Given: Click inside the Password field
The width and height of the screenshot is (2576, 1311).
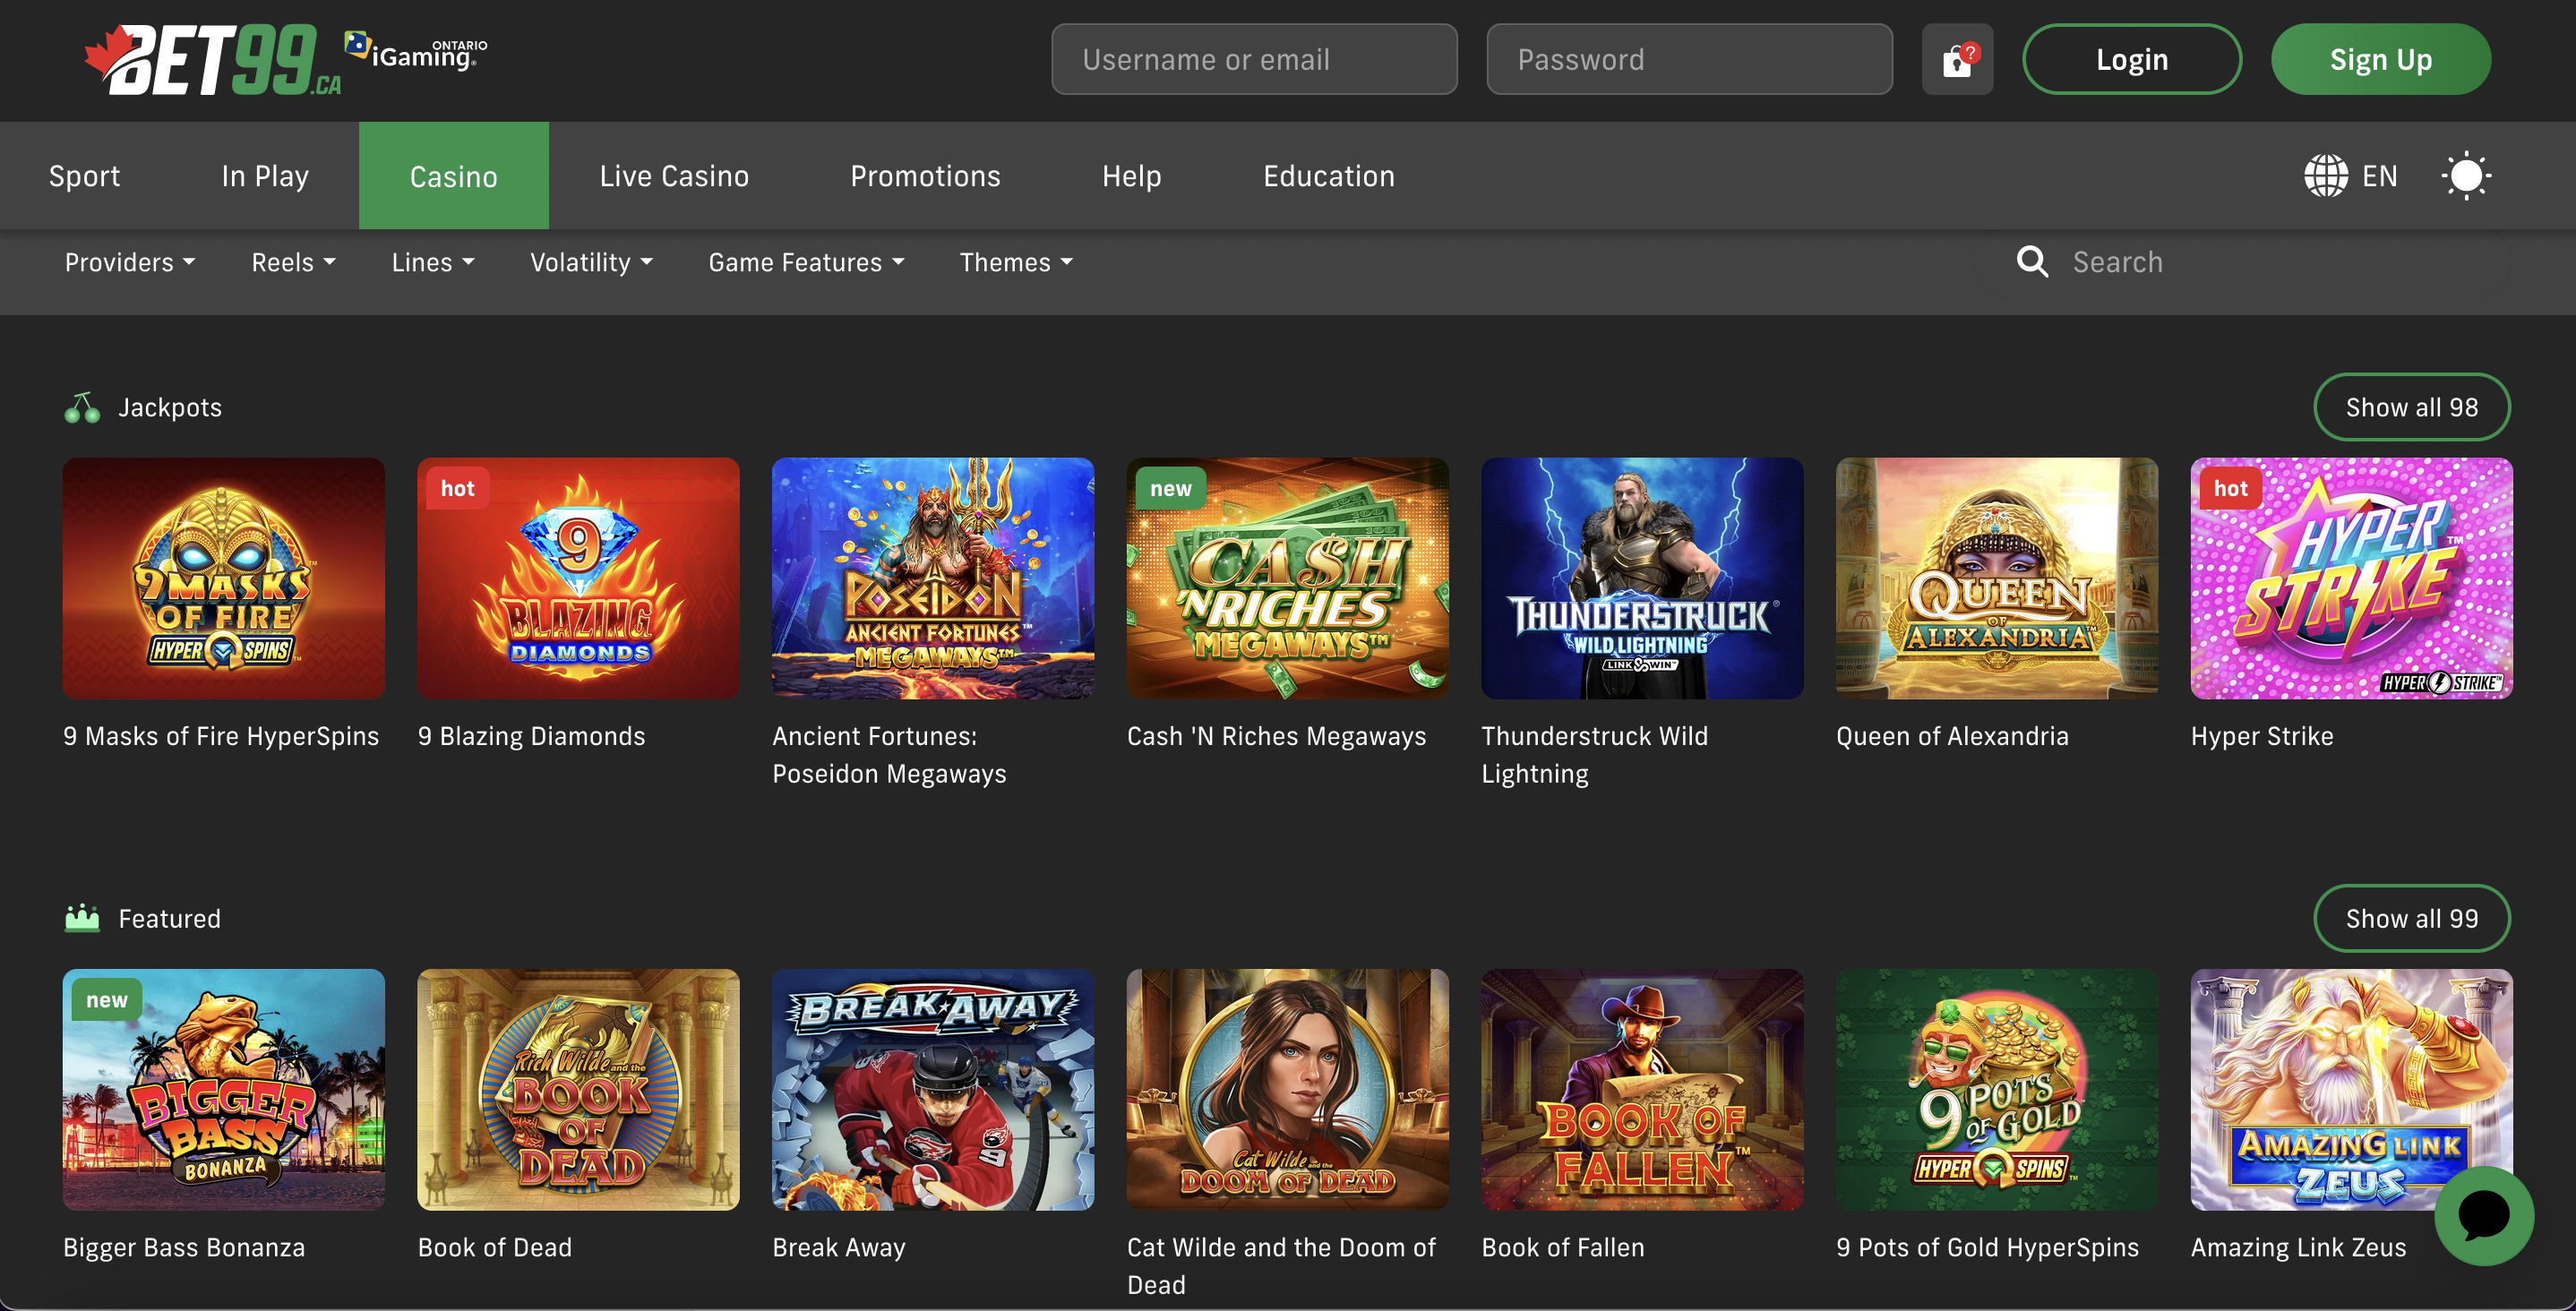Looking at the screenshot, I should [1689, 60].
